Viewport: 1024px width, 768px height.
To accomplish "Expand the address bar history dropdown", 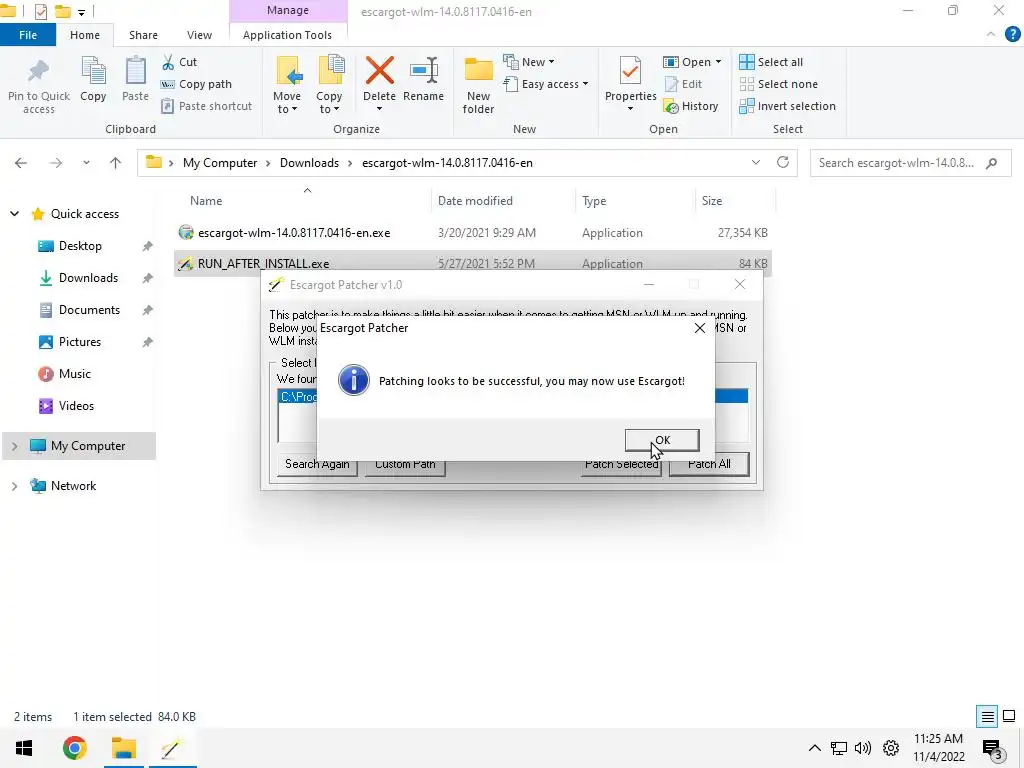I will (756, 163).
